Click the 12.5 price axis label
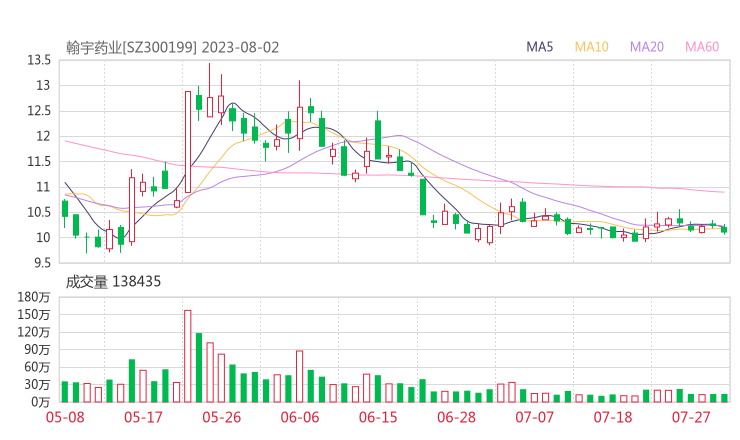Viewport: 740px width, 440px height. (39, 111)
